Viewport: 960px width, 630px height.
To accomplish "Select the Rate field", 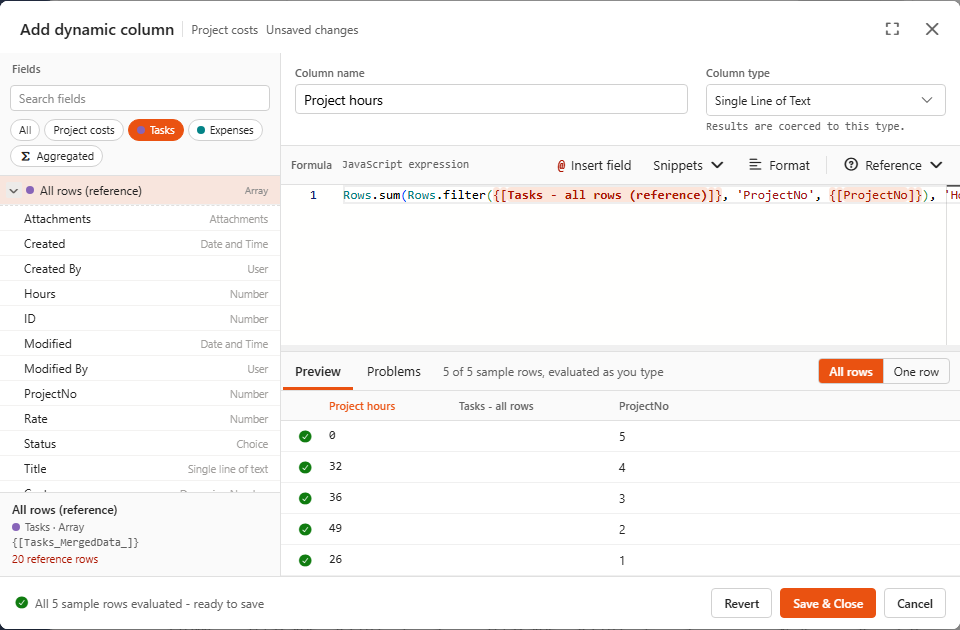I will 140,419.
